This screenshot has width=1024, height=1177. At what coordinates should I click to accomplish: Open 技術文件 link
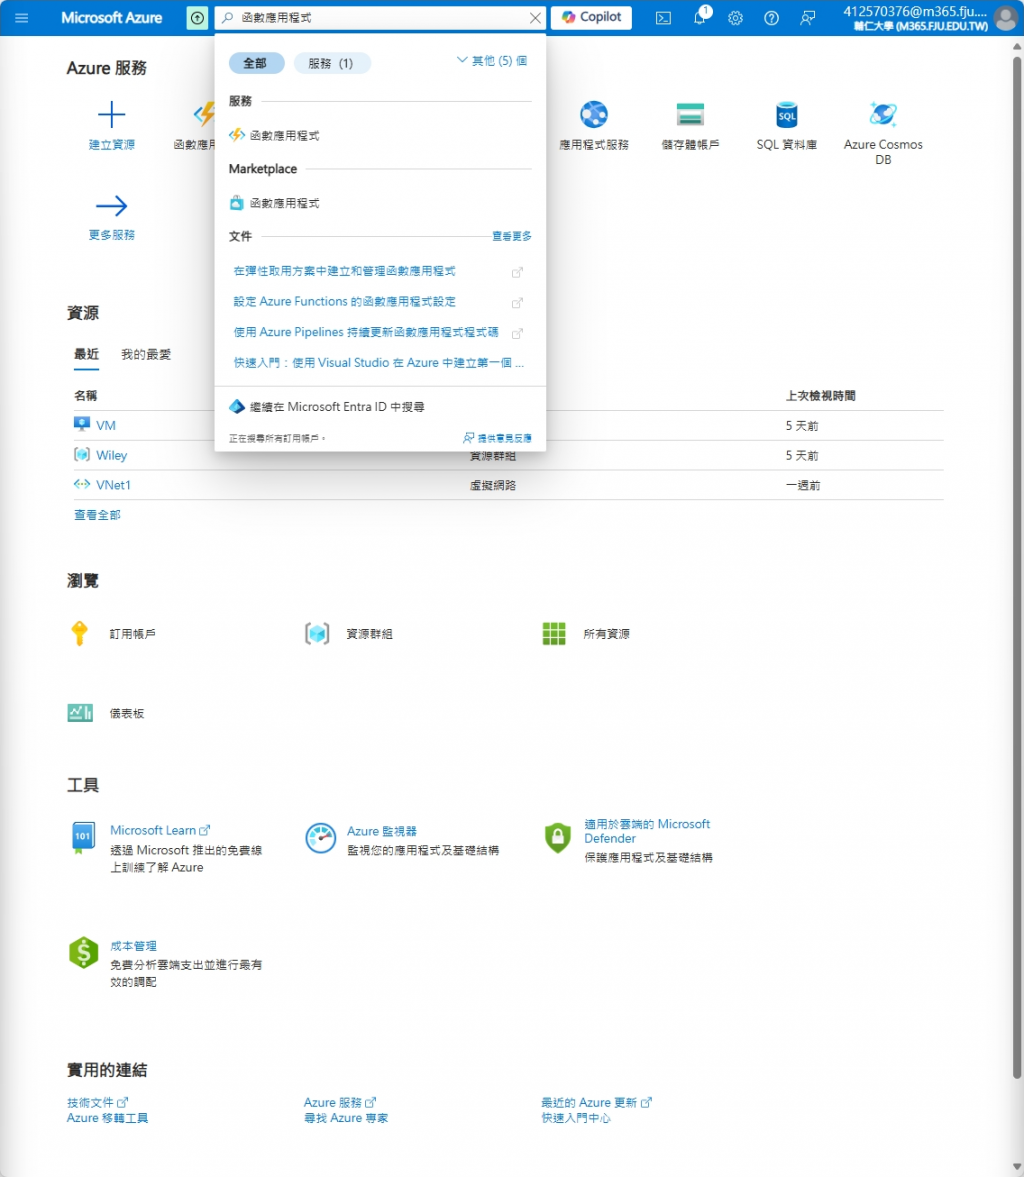[x=98, y=1102]
